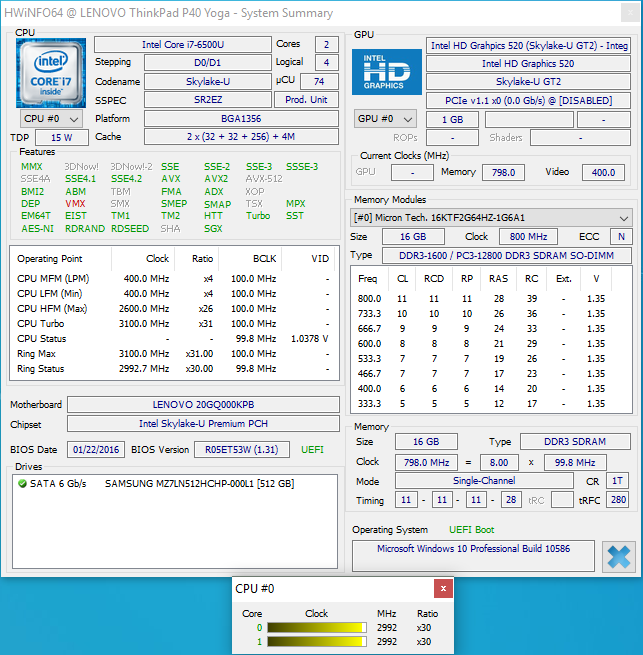The width and height of the screenshot is (643, 655).
Task: Click the Core 1 clock bar
Action: pos(317,642)
